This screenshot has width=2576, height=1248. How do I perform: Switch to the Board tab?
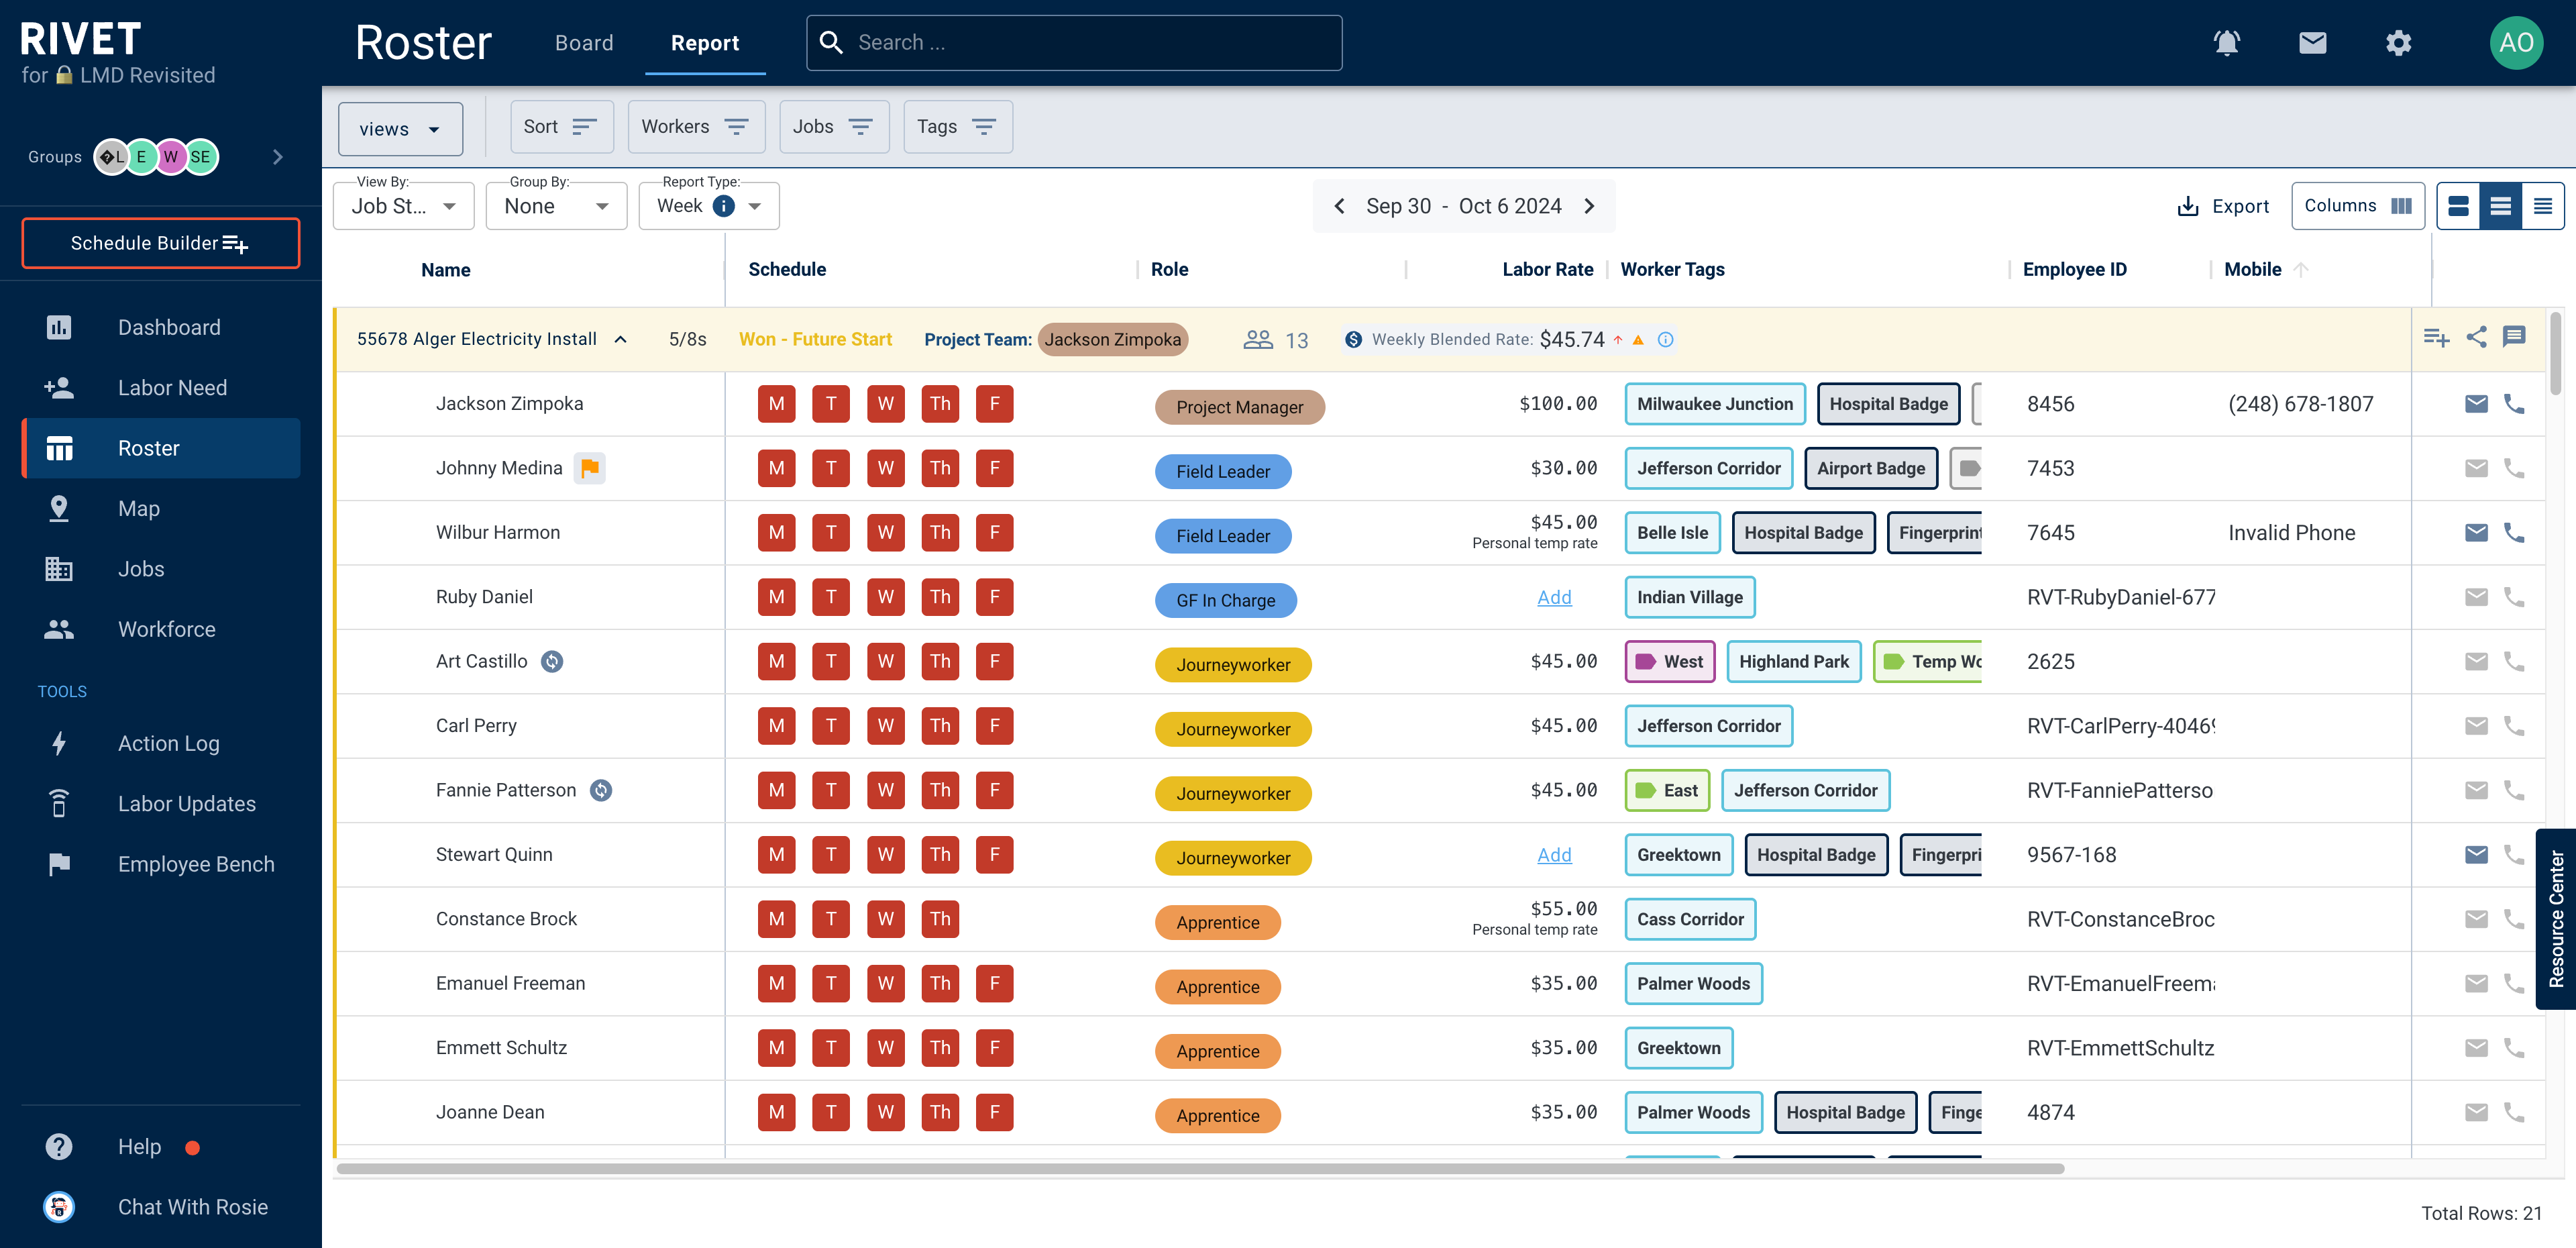(x=584, y=43)
